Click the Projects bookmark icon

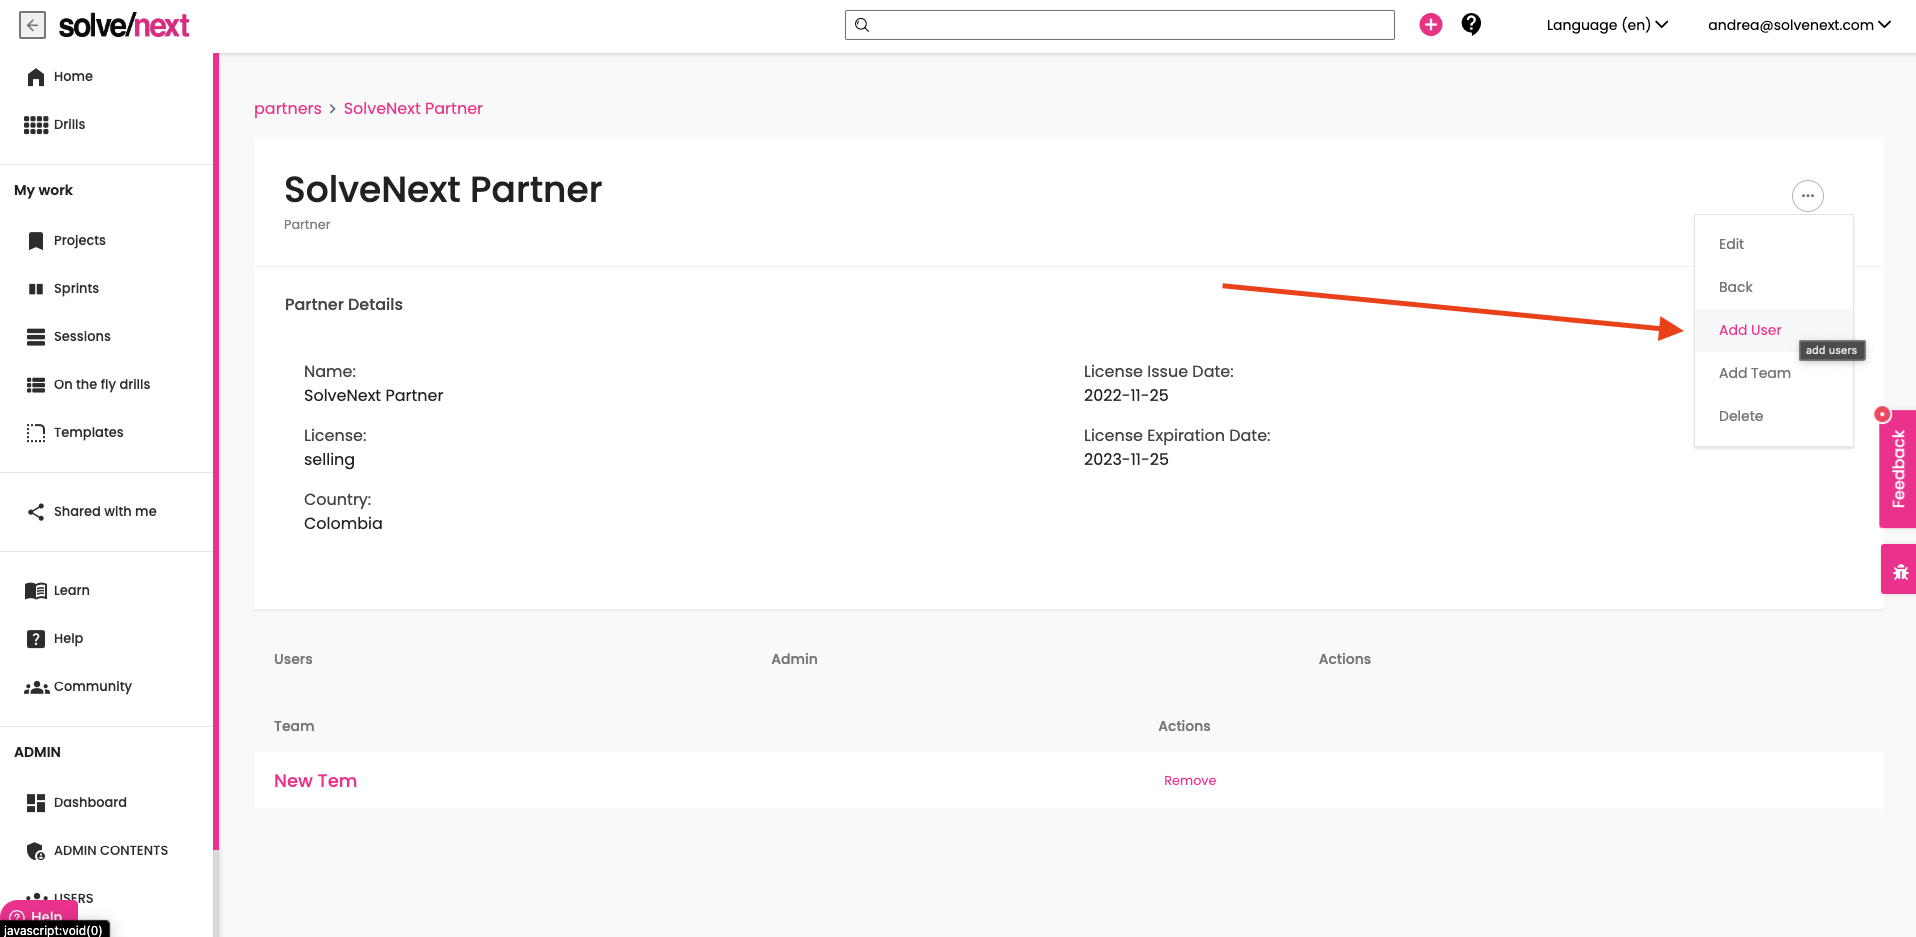(x=36, y=241)
